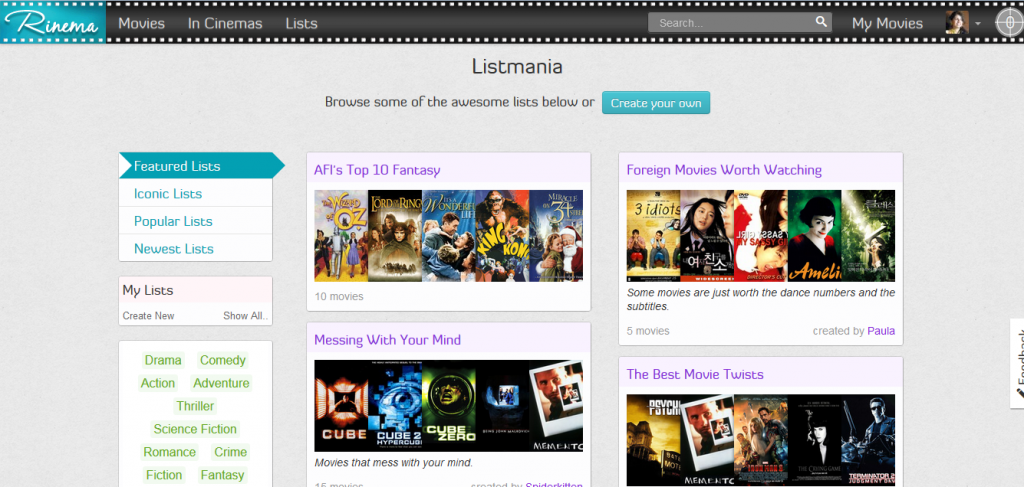Open the user avatar picture
This screenshot has height=487, width=1024.
(957, 23)
